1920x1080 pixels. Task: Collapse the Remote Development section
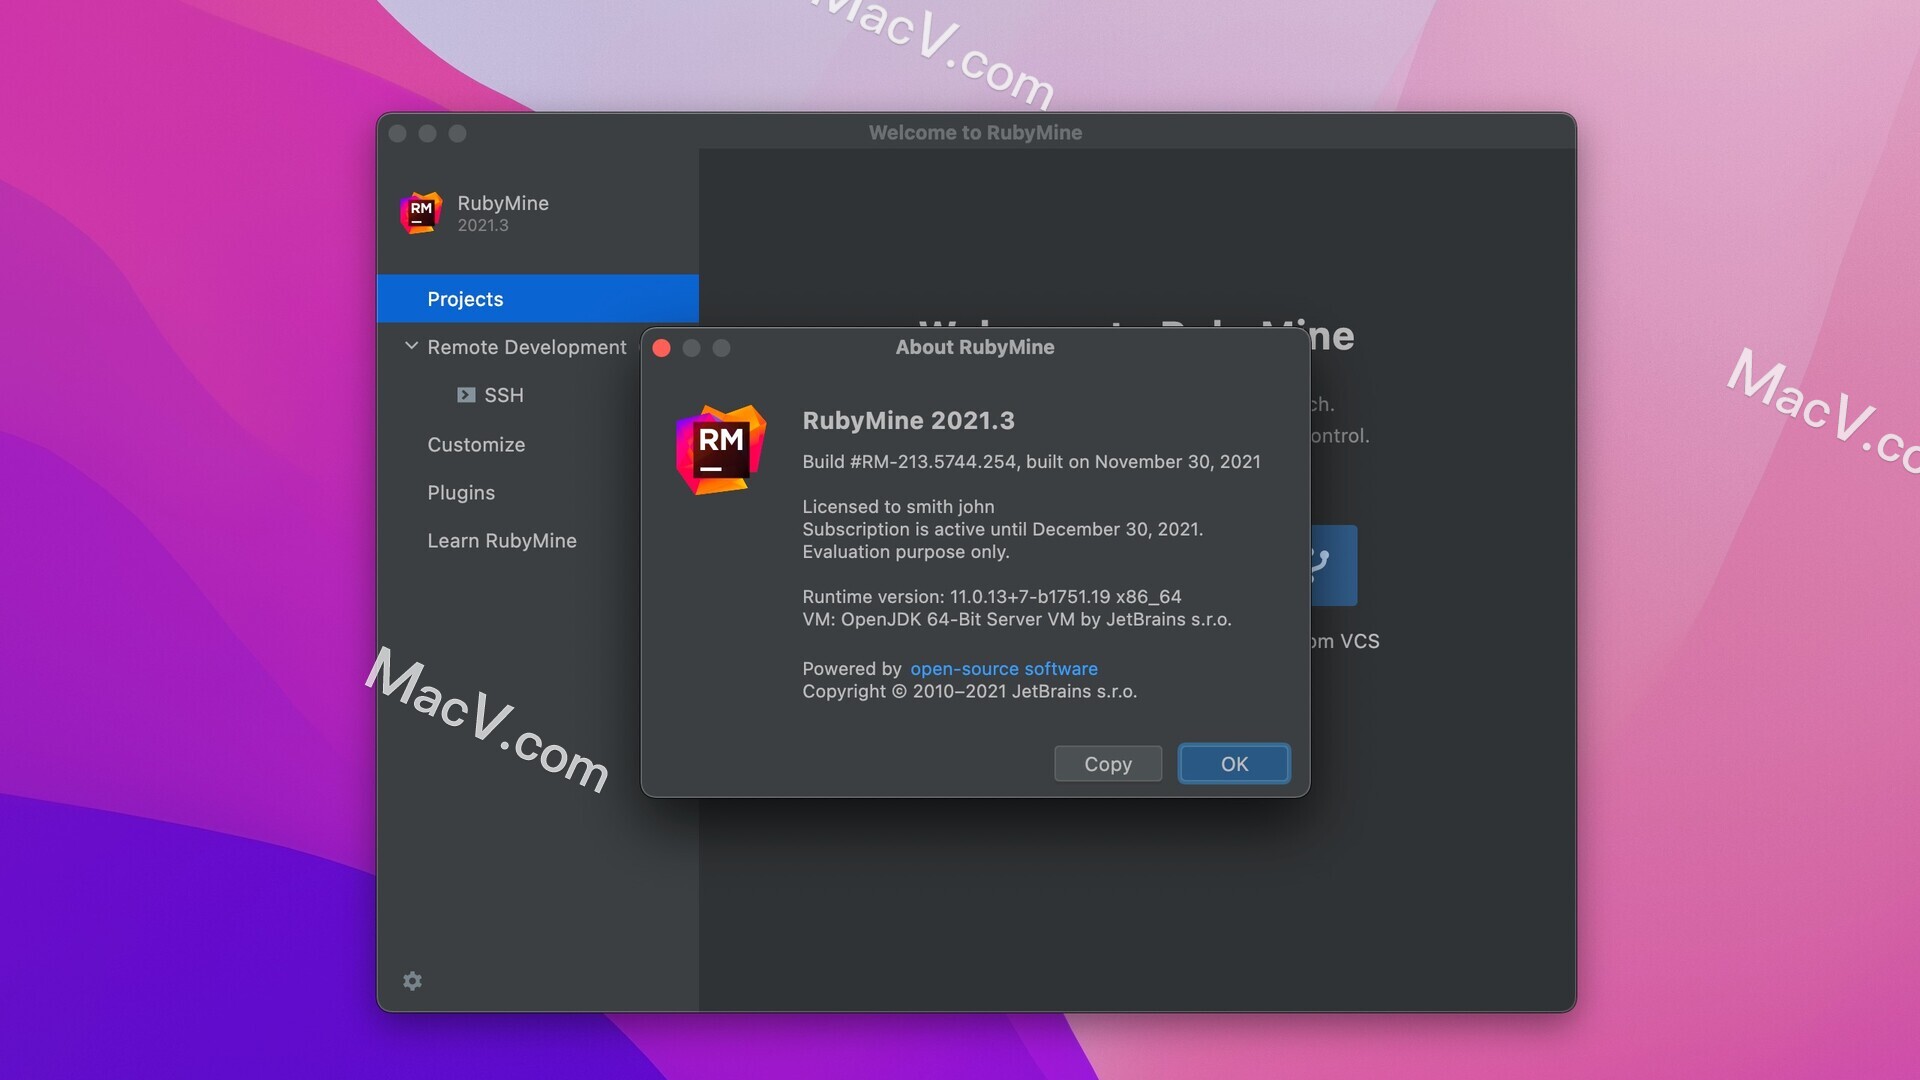pyautogui.click(x=411, y=346)
